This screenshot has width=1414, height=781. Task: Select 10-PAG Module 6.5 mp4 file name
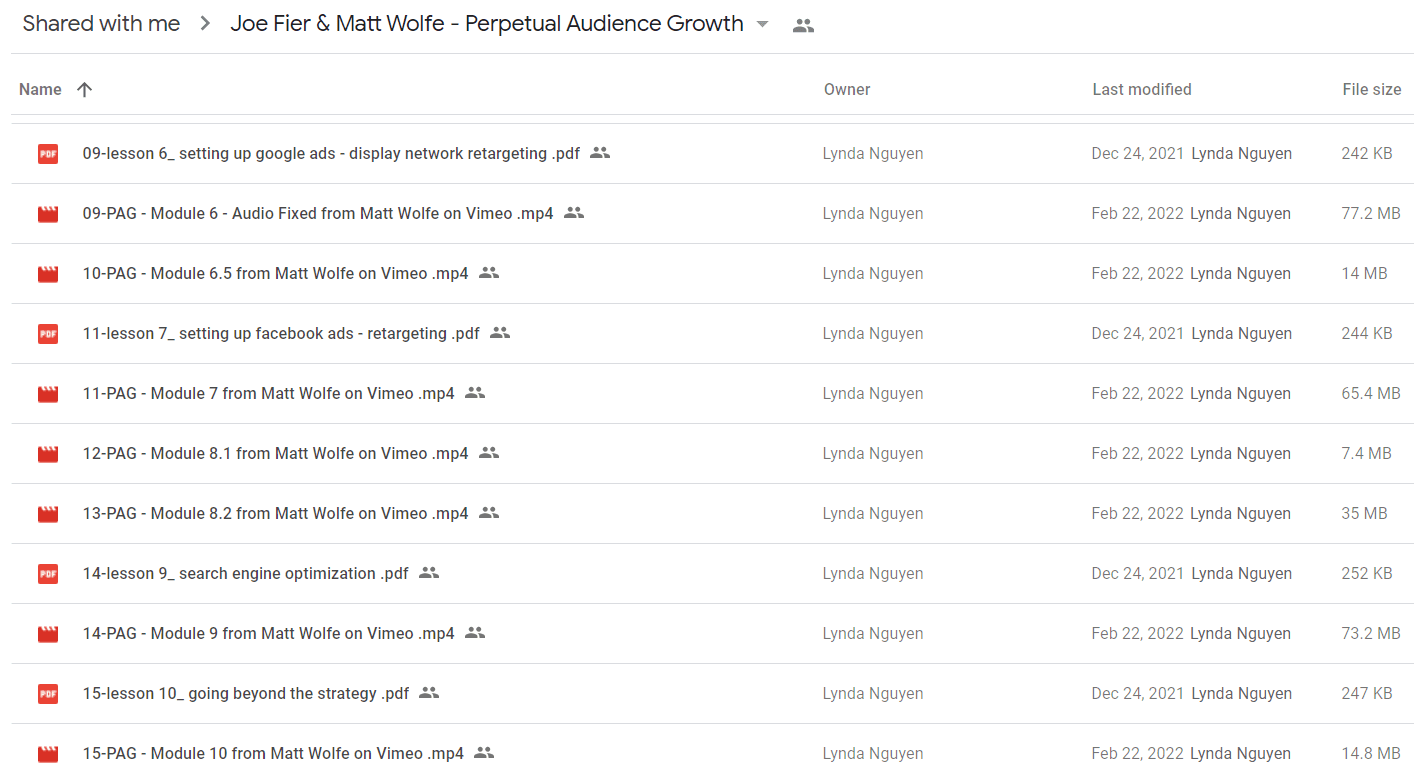[275, 274]
